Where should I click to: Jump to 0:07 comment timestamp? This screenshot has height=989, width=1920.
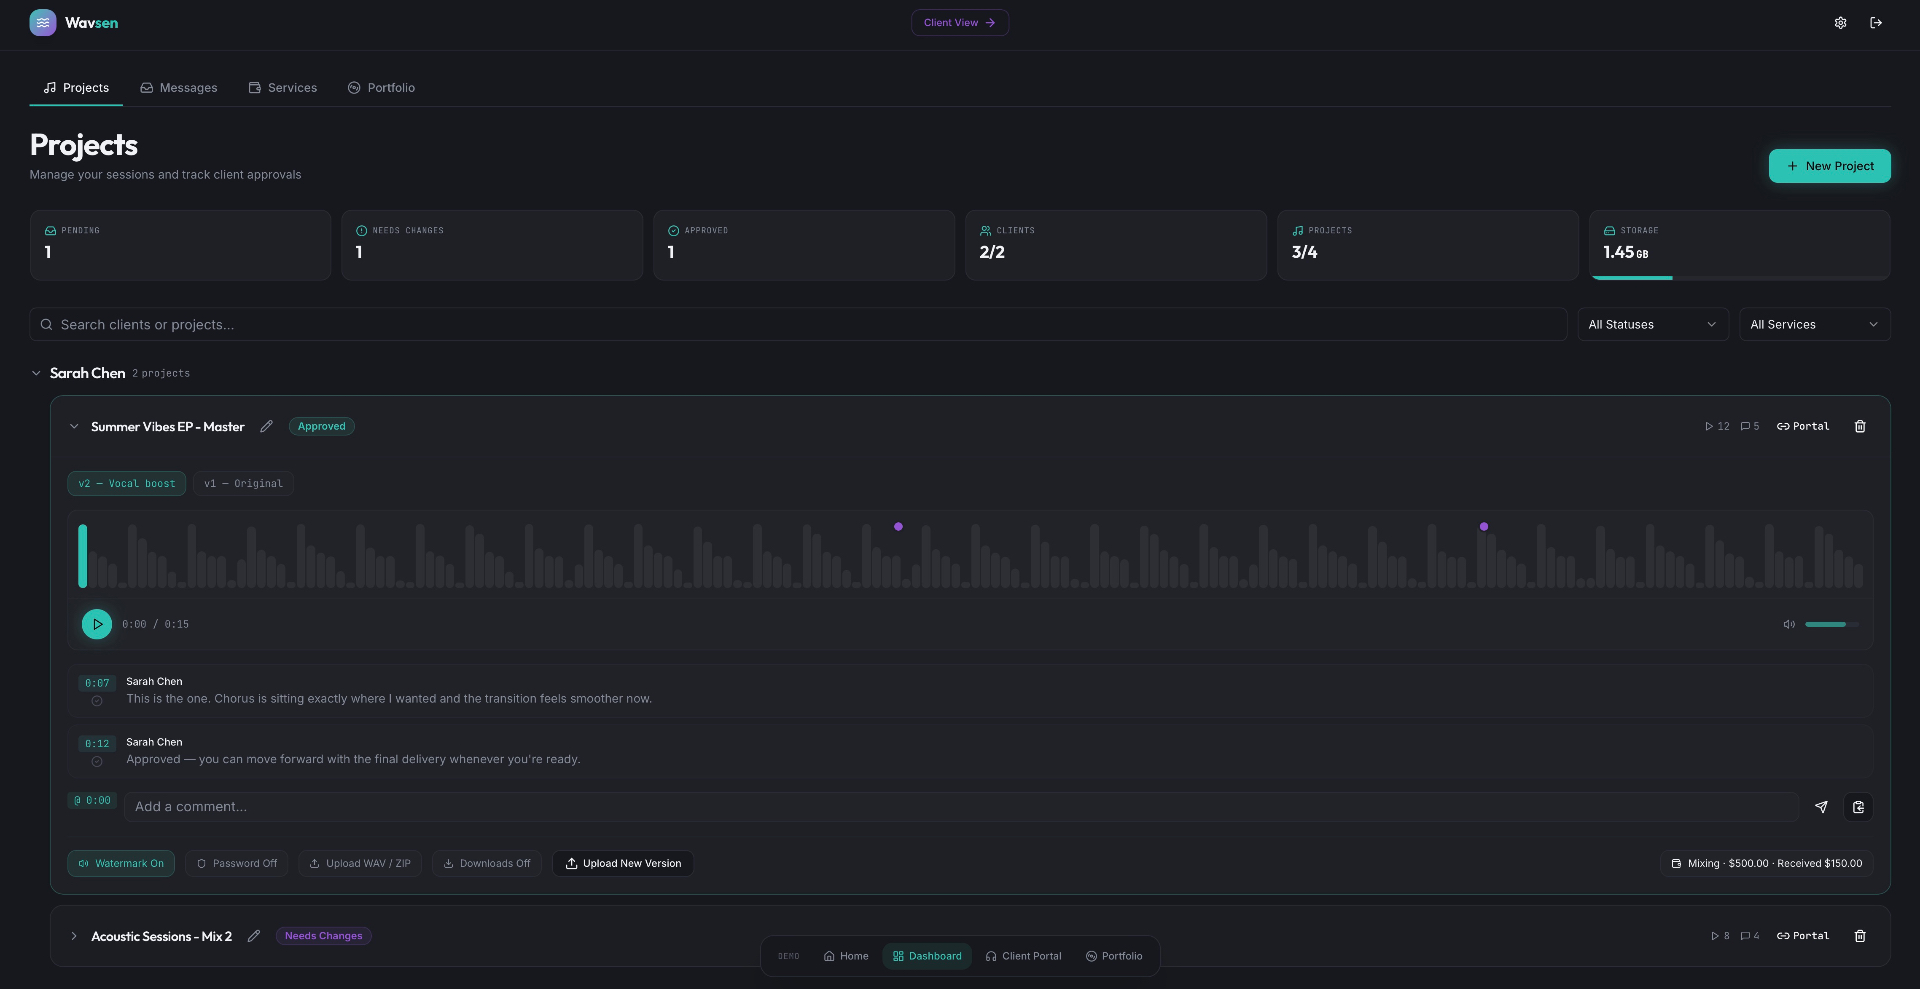(97, 683)
